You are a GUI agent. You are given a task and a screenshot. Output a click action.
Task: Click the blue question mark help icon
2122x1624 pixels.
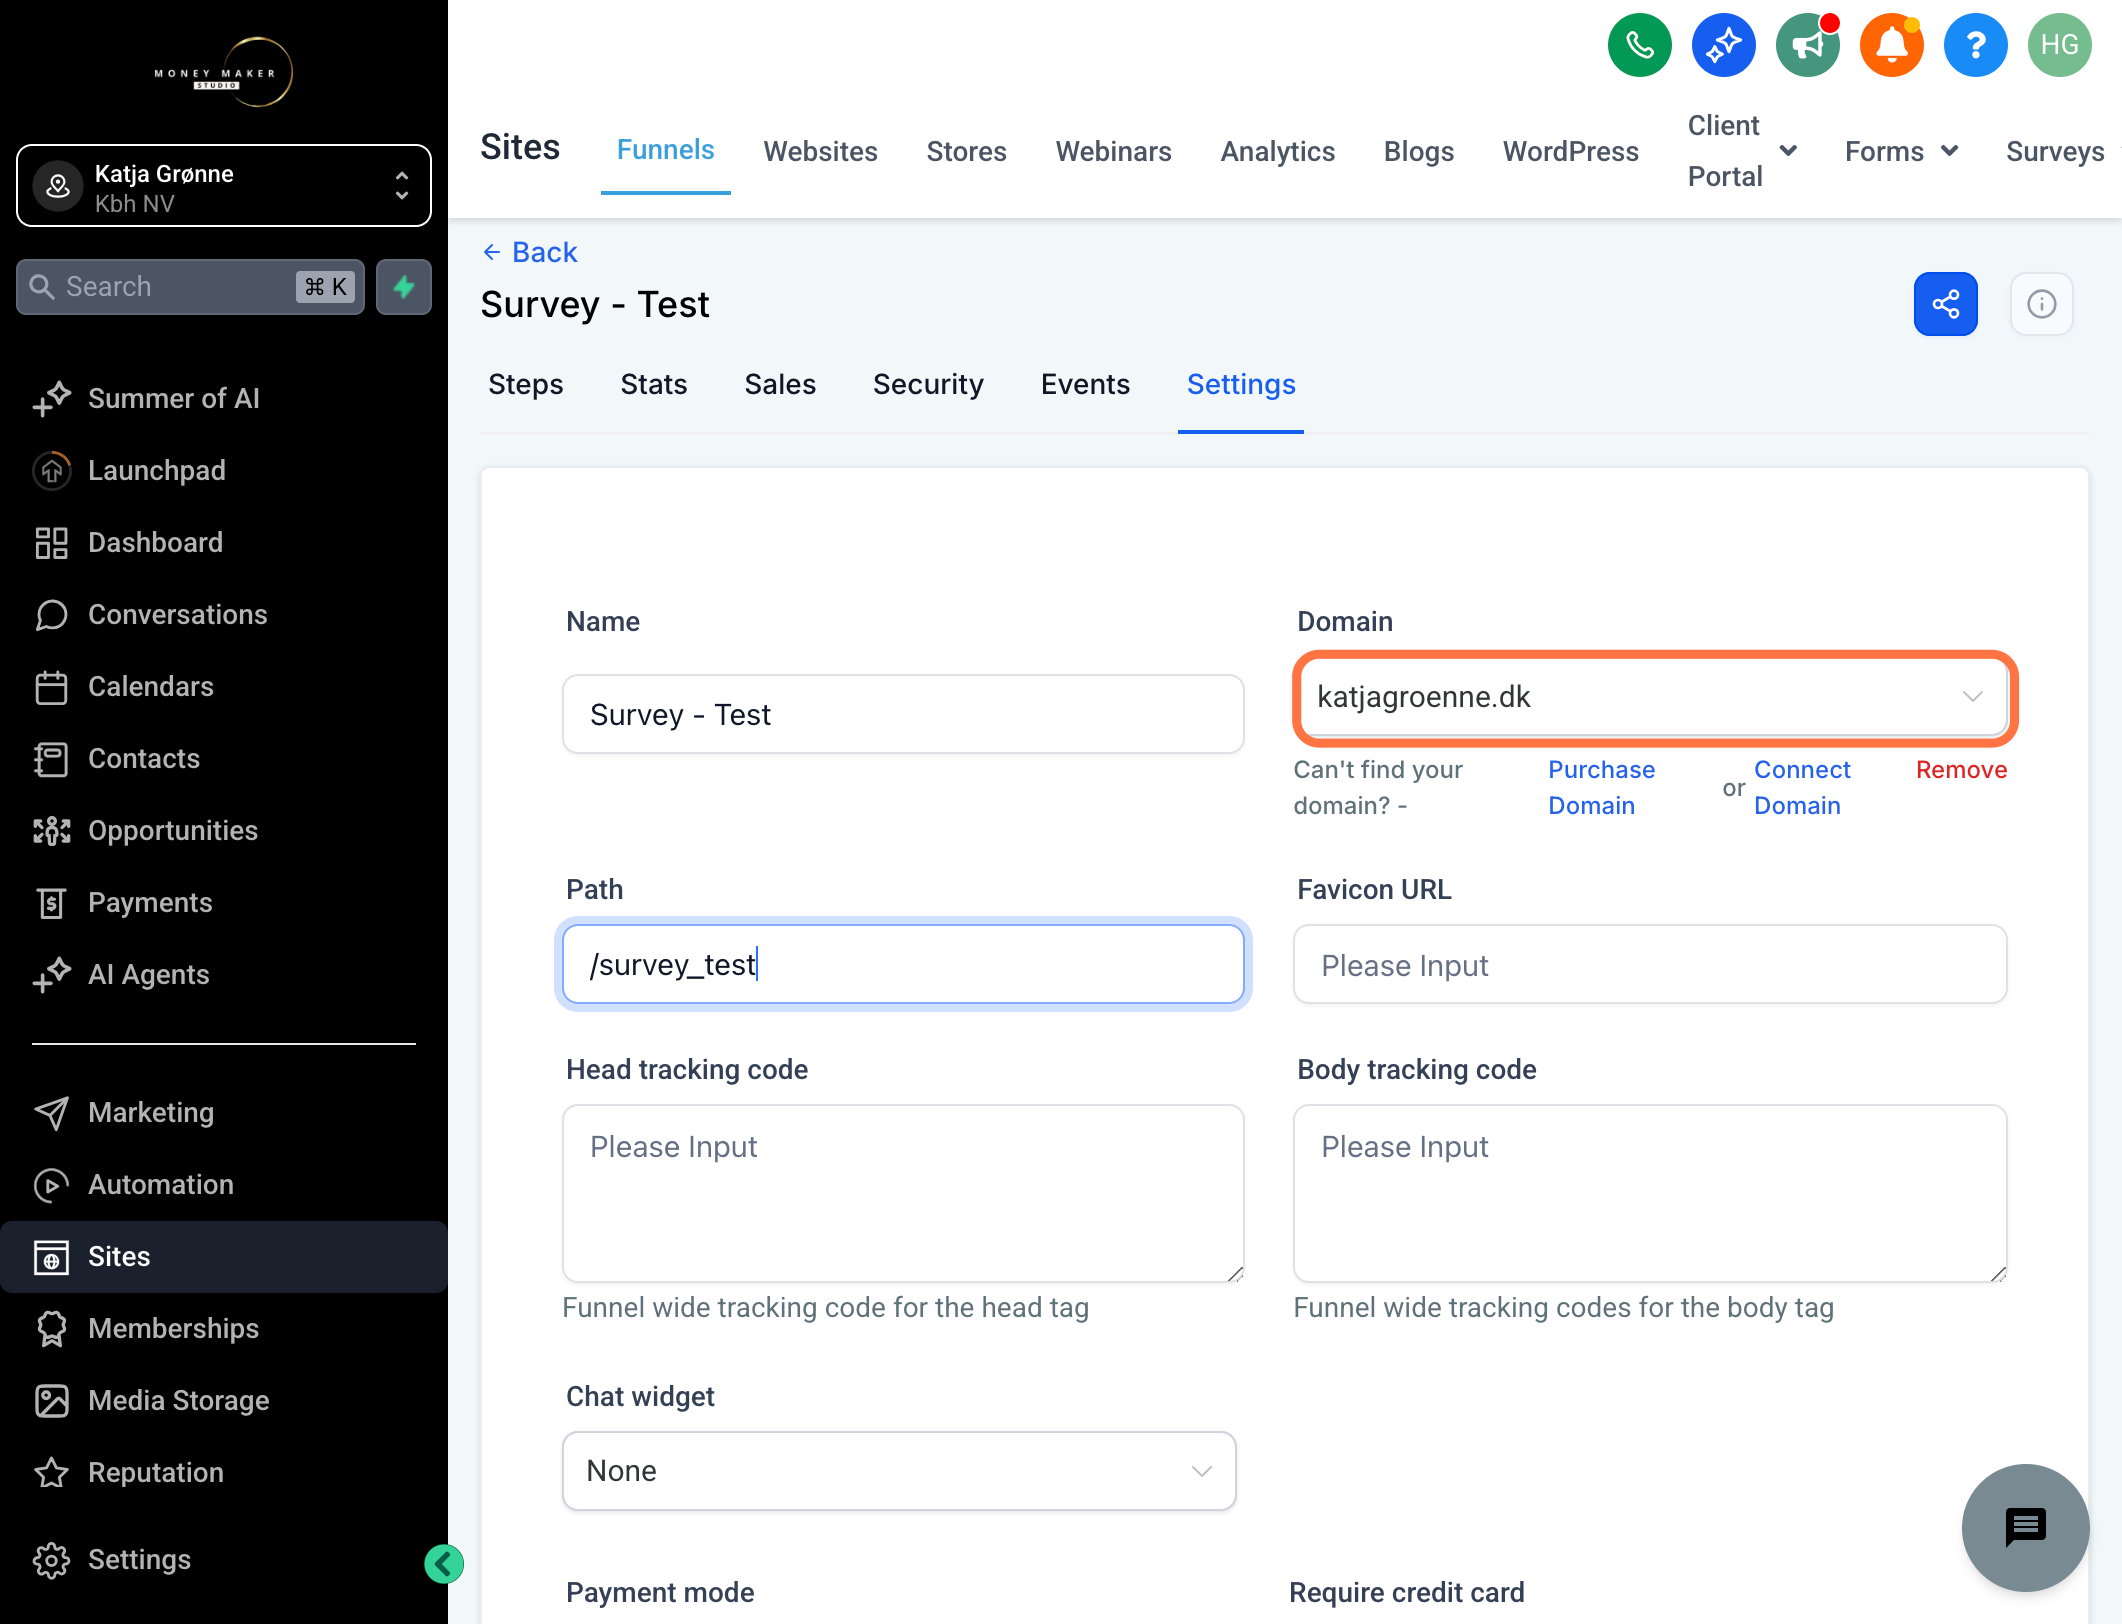pos(1975,45)
